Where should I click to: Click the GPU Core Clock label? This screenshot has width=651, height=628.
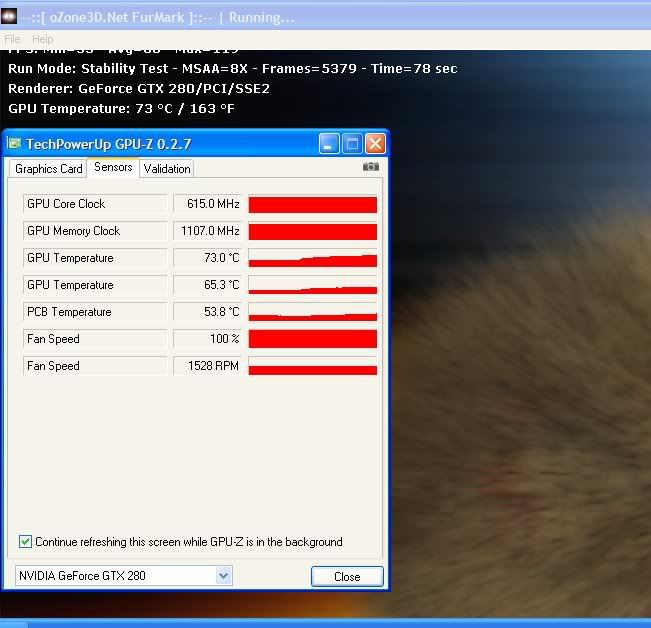click(x=95, y=204)
